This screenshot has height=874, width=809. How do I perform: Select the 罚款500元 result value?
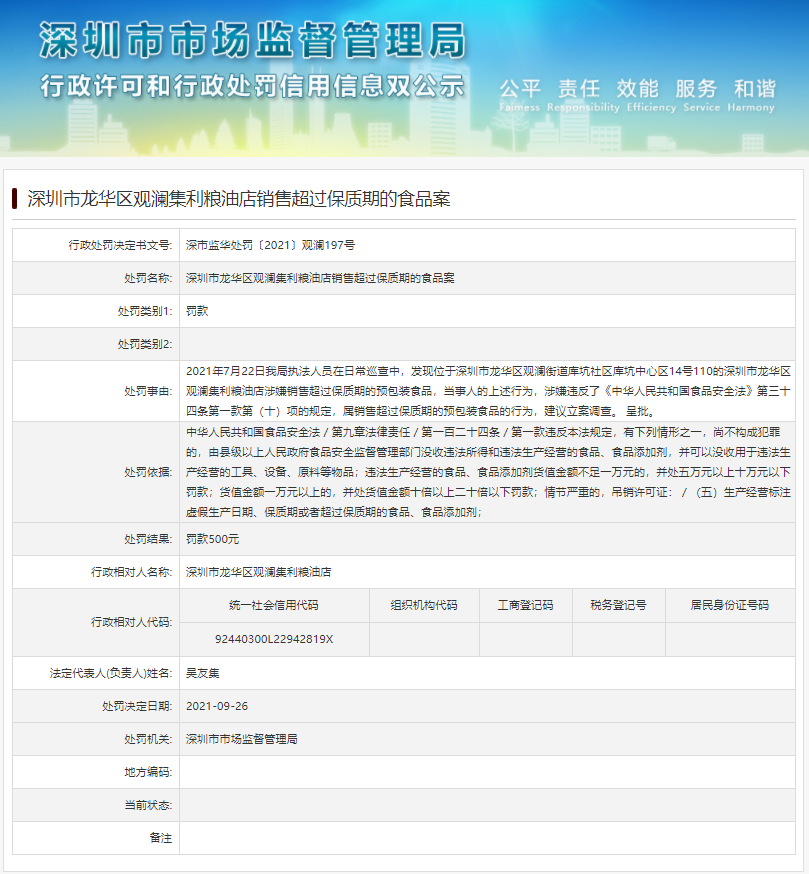pyautogui.click(x=212, y=539)
